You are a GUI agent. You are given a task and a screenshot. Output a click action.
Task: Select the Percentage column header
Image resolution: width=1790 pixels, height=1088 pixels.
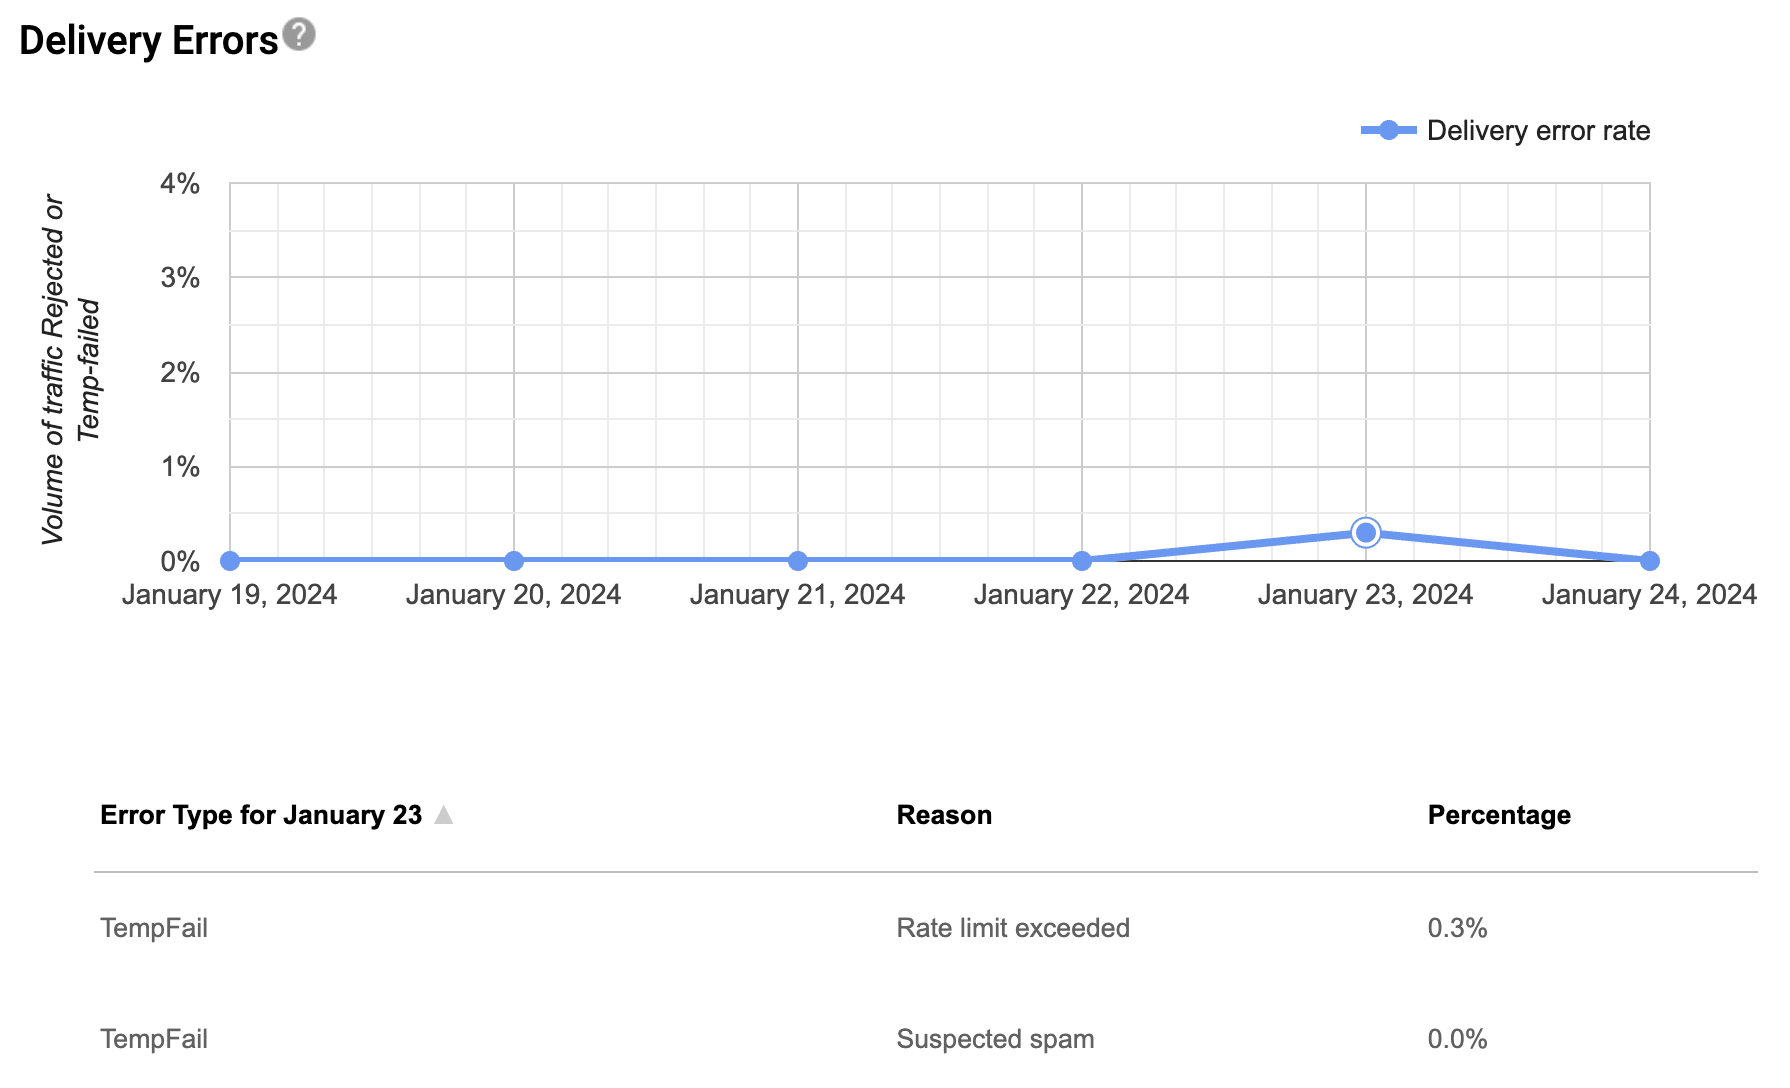point(1498,815)
